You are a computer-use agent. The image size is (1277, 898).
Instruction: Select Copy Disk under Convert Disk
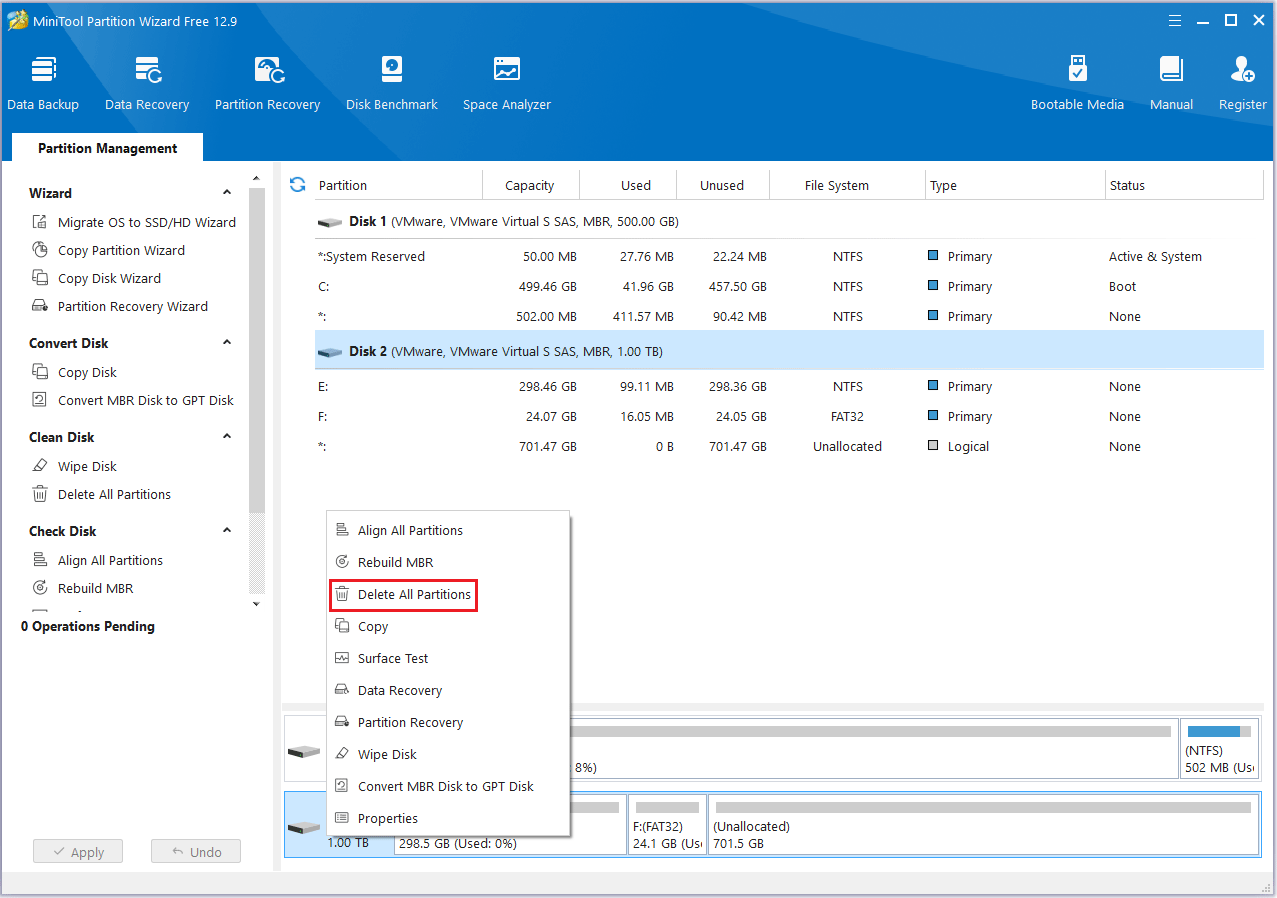[75, 372]
